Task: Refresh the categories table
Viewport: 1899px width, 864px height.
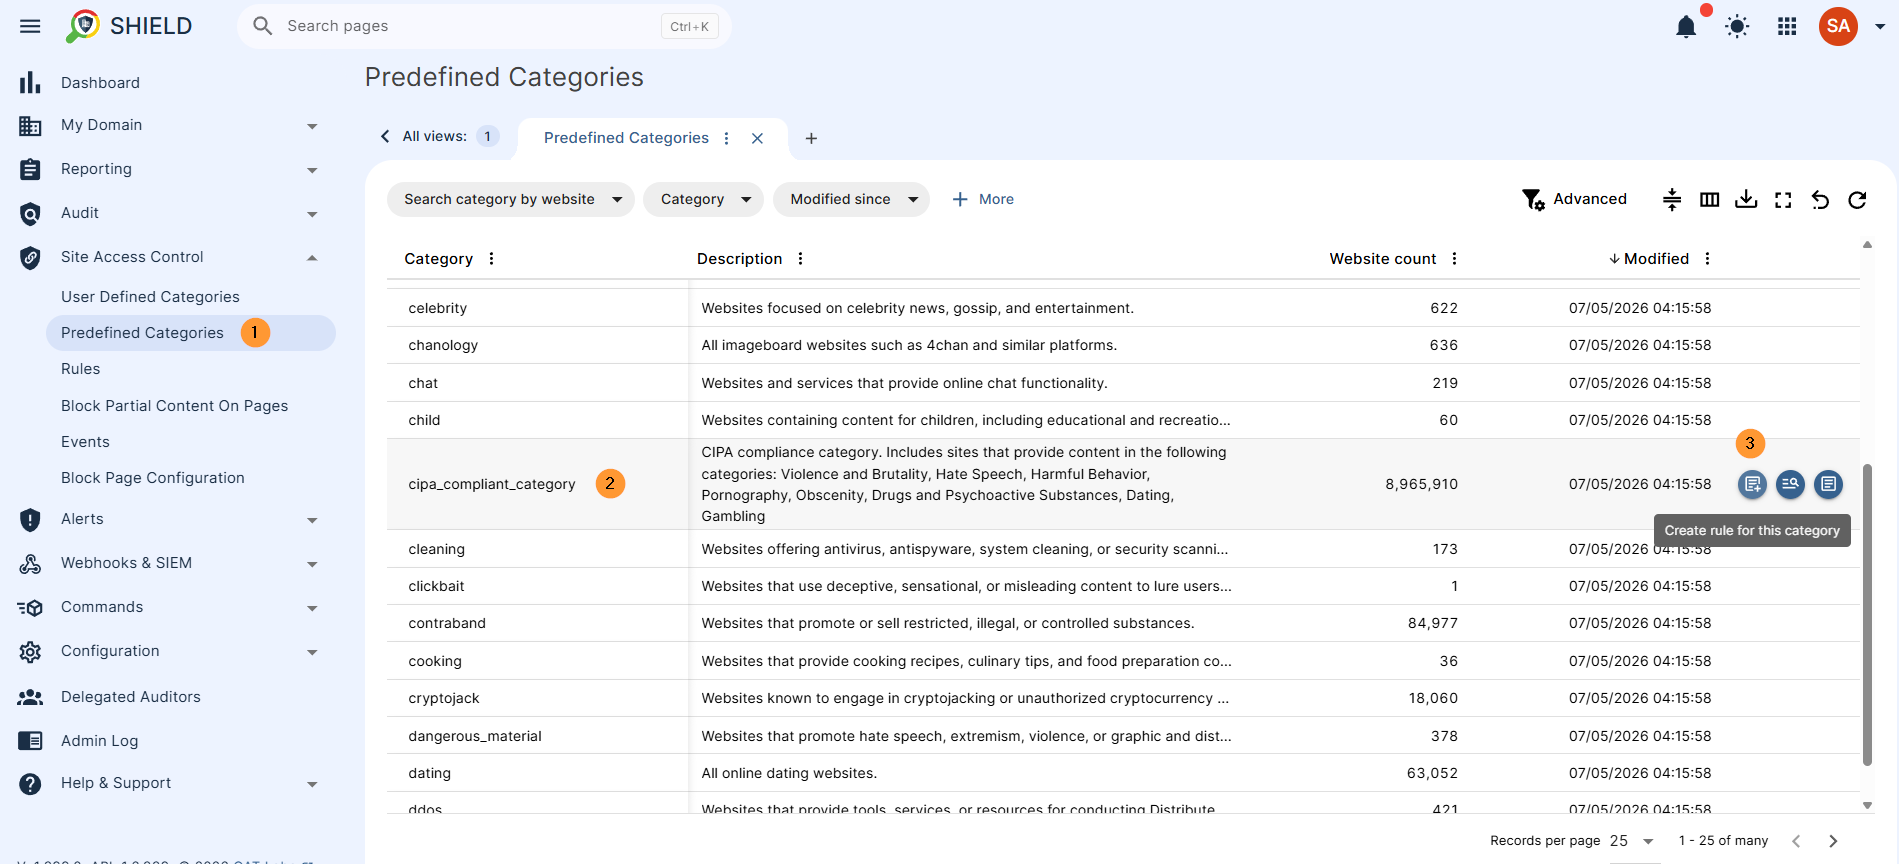Action: tap(1857, 199)
